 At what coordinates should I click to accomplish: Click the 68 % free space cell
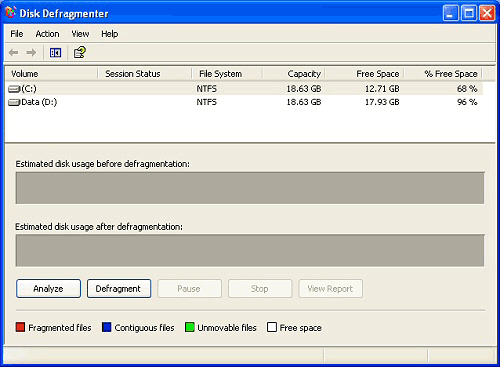(467, 89)
